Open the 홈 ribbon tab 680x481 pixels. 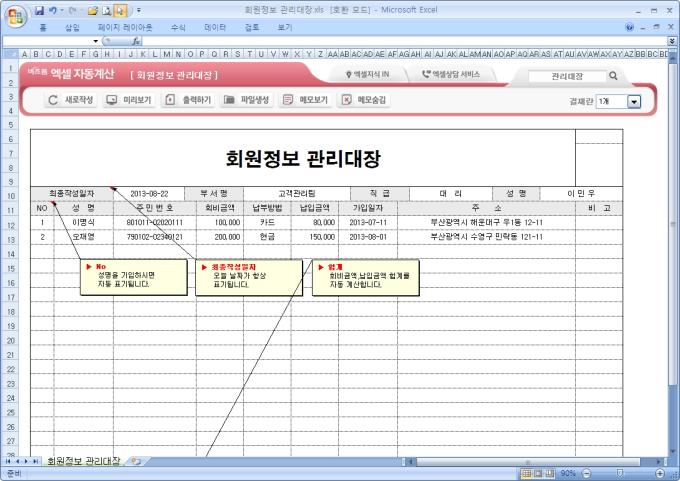point(43,27)
